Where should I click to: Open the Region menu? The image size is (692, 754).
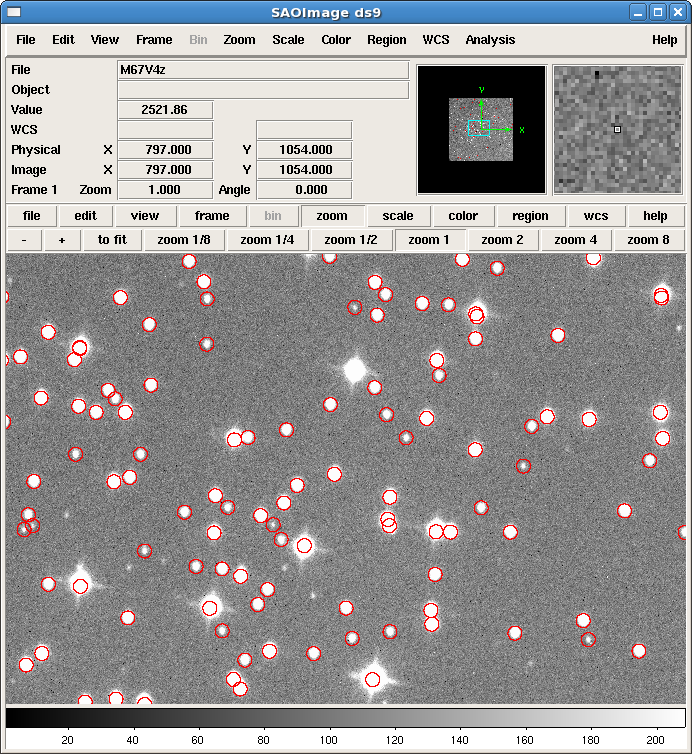tap(387, 40)
